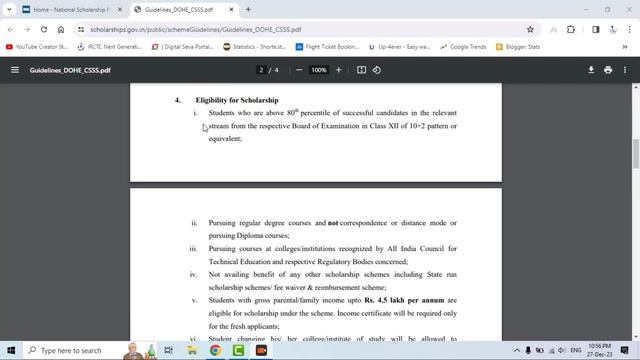Close the National Scholarship tab

tap(120, 9)
